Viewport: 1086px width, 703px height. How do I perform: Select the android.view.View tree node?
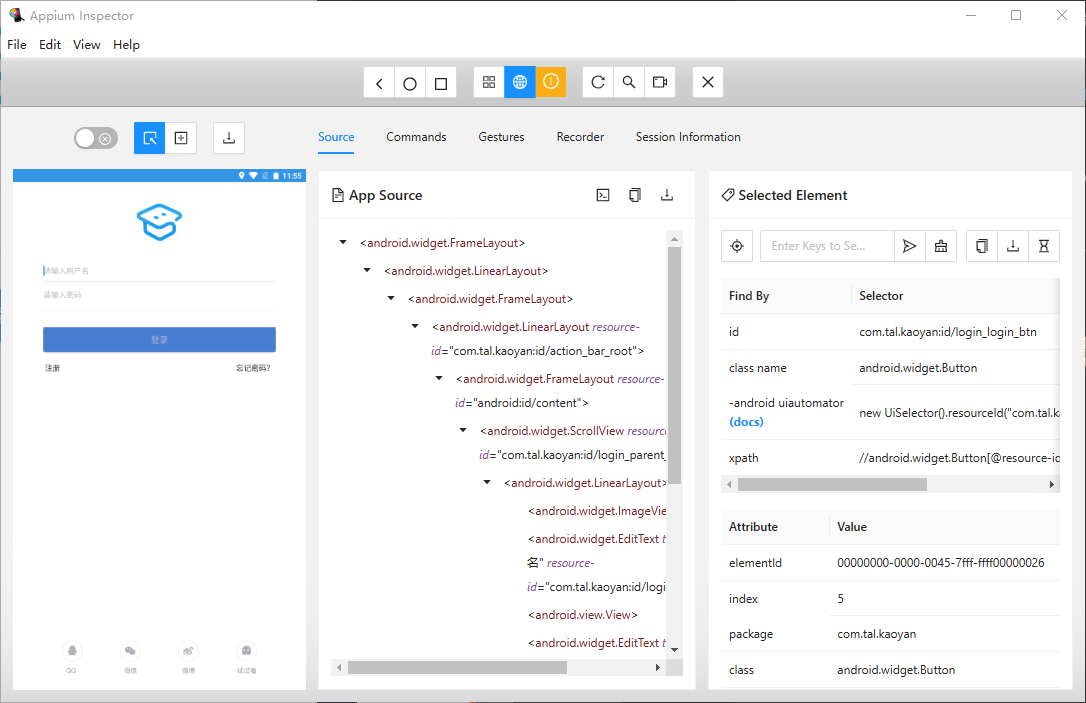[x=582, y=615]
